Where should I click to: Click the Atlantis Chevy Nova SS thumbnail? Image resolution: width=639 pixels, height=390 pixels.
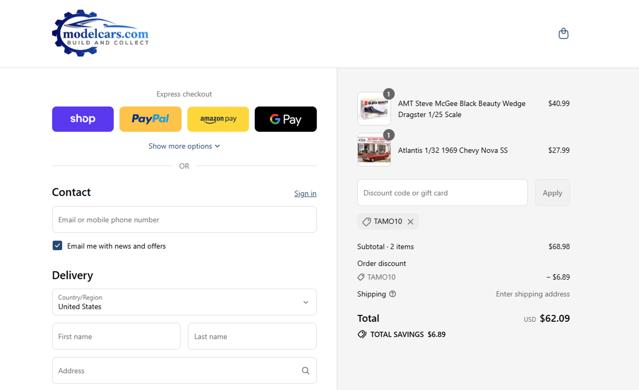374,150
